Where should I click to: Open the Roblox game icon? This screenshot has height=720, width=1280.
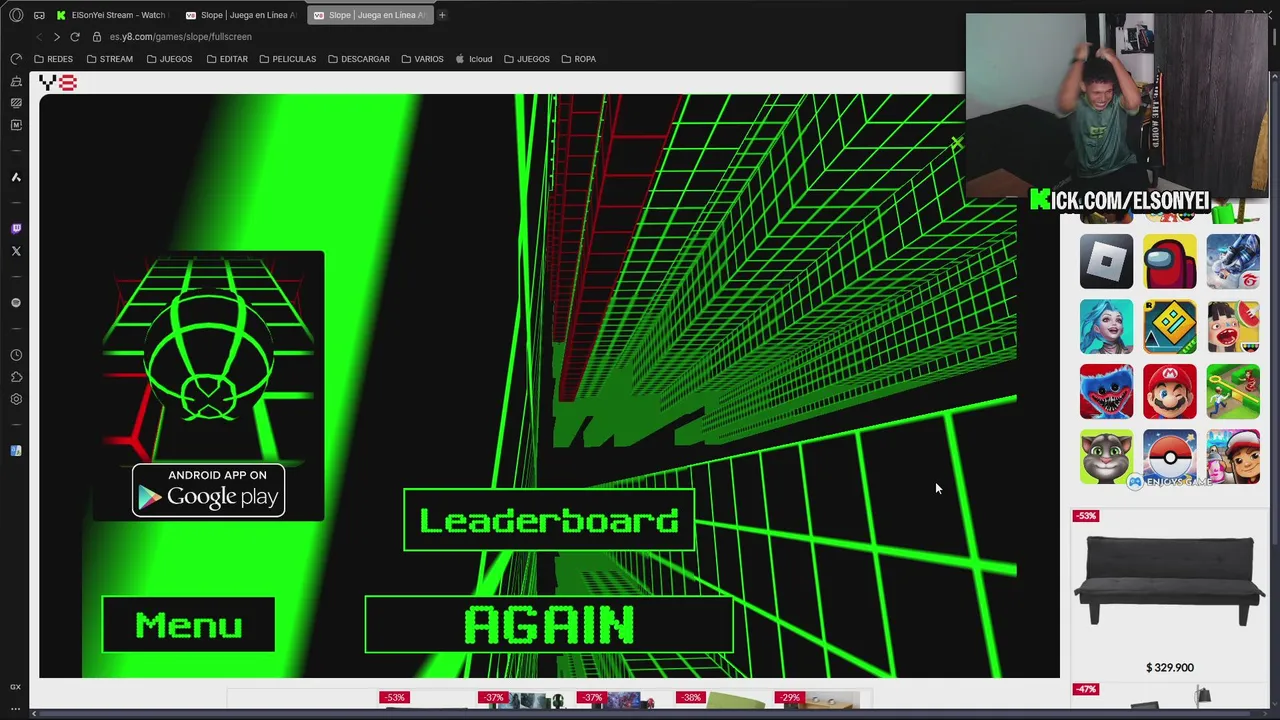click(1106, 262)
